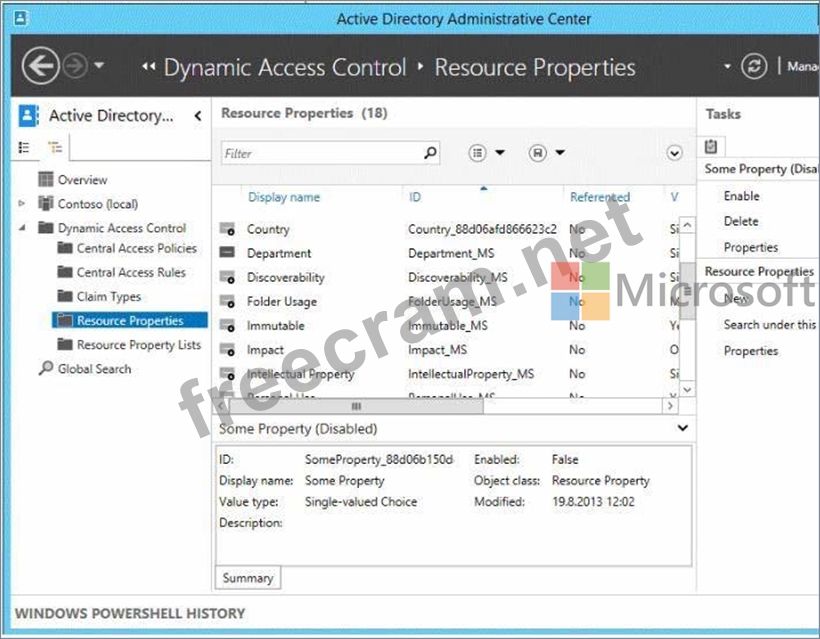Open the Summary tab in details pane
820x639 pixels.
(x=248, y=578)
